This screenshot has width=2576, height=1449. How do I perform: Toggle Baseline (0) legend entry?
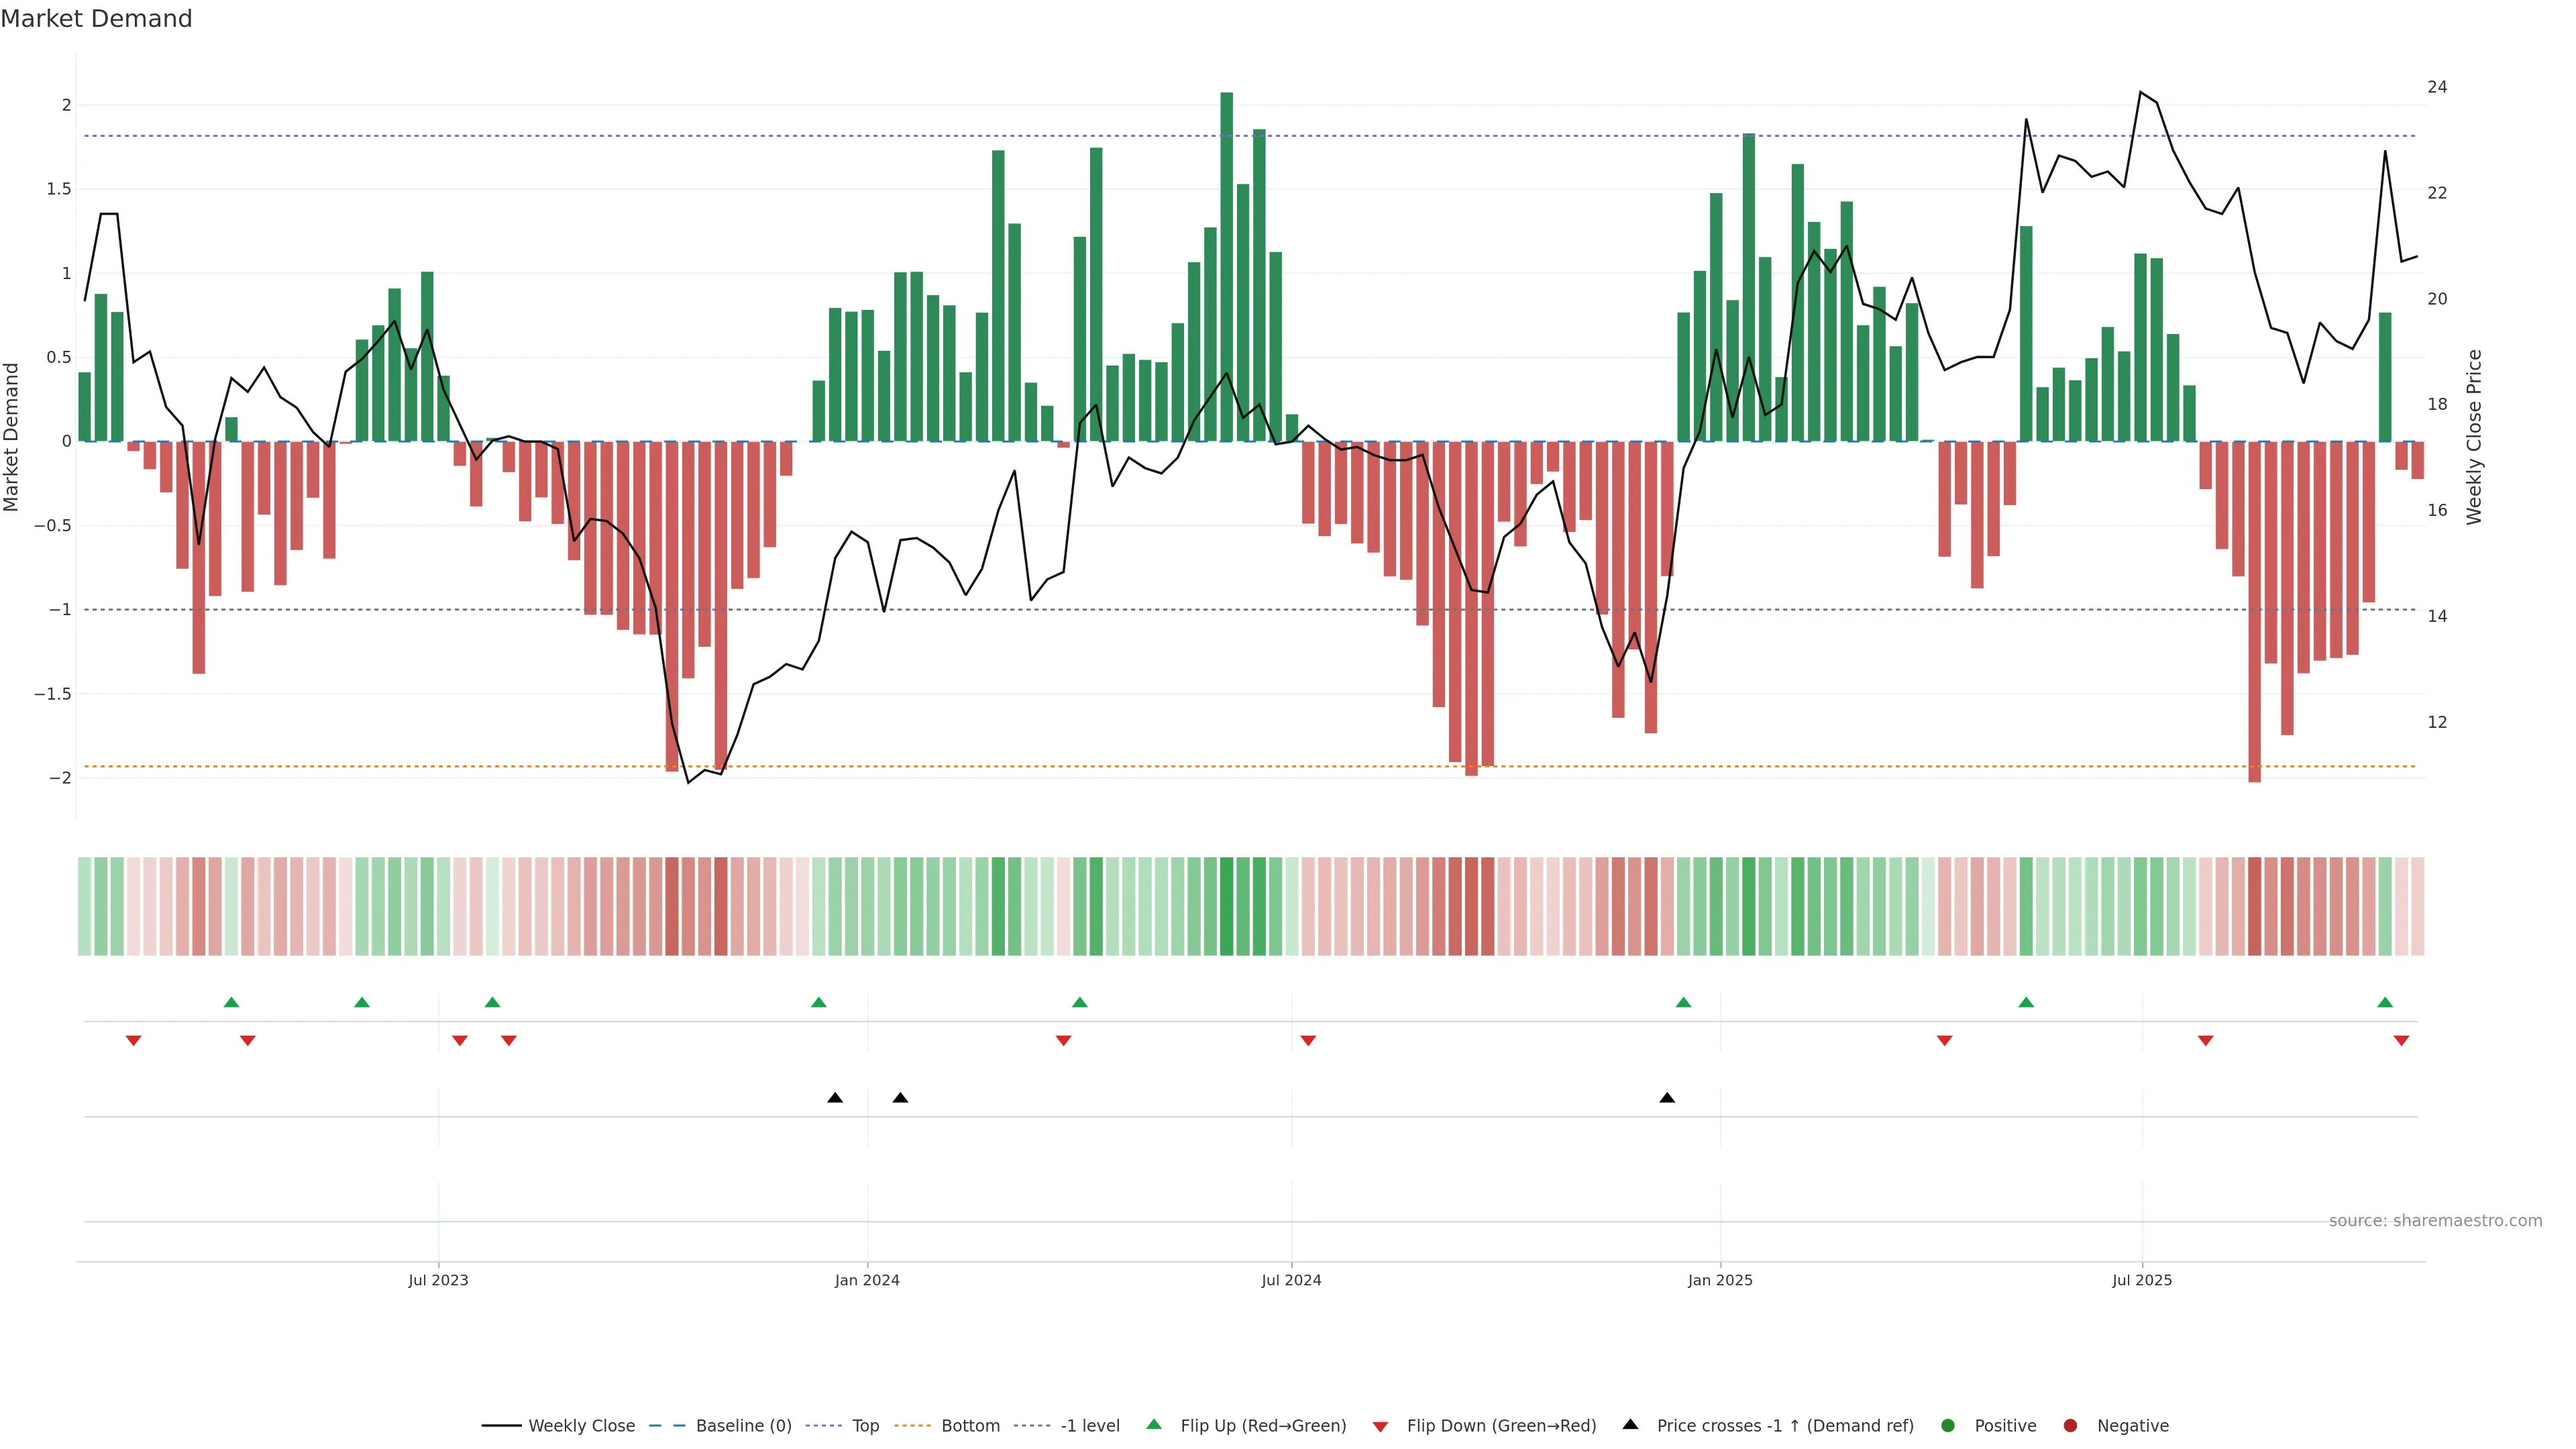click(x=743, y=1425)
